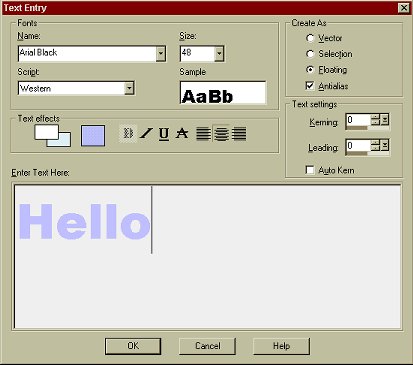The image size is (413, 365).
Task: Click the Hello text in entry area
Action: click(x=85, y=222)
